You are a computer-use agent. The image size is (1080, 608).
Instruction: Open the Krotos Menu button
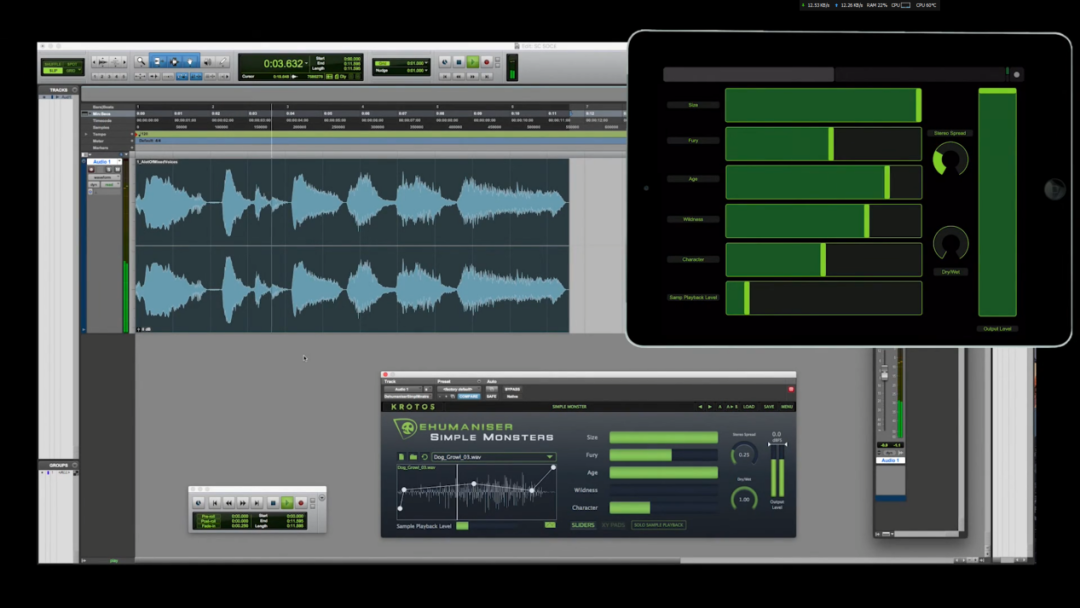pos(787,406)
